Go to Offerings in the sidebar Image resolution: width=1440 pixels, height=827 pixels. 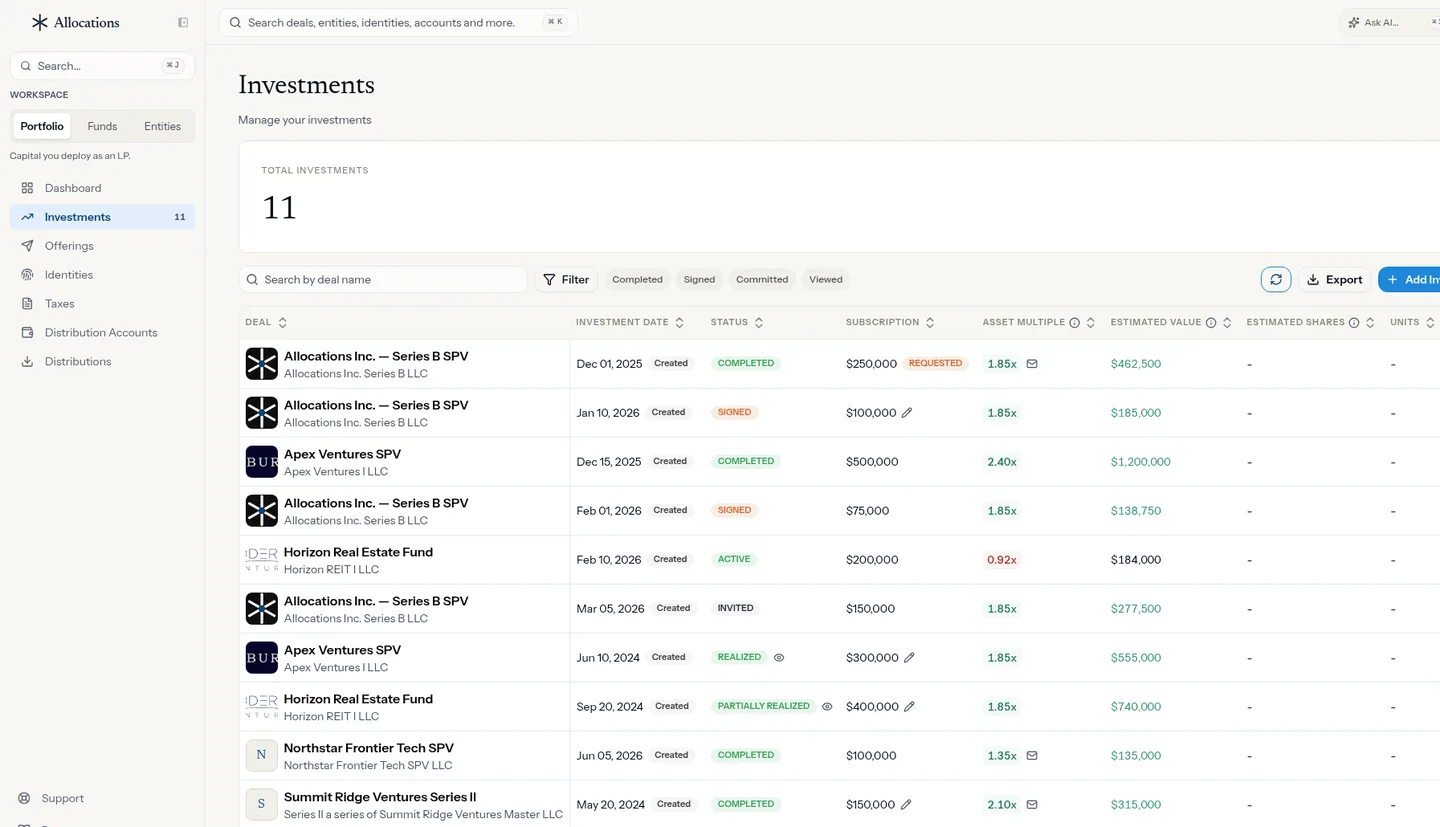tap(102, 246)
